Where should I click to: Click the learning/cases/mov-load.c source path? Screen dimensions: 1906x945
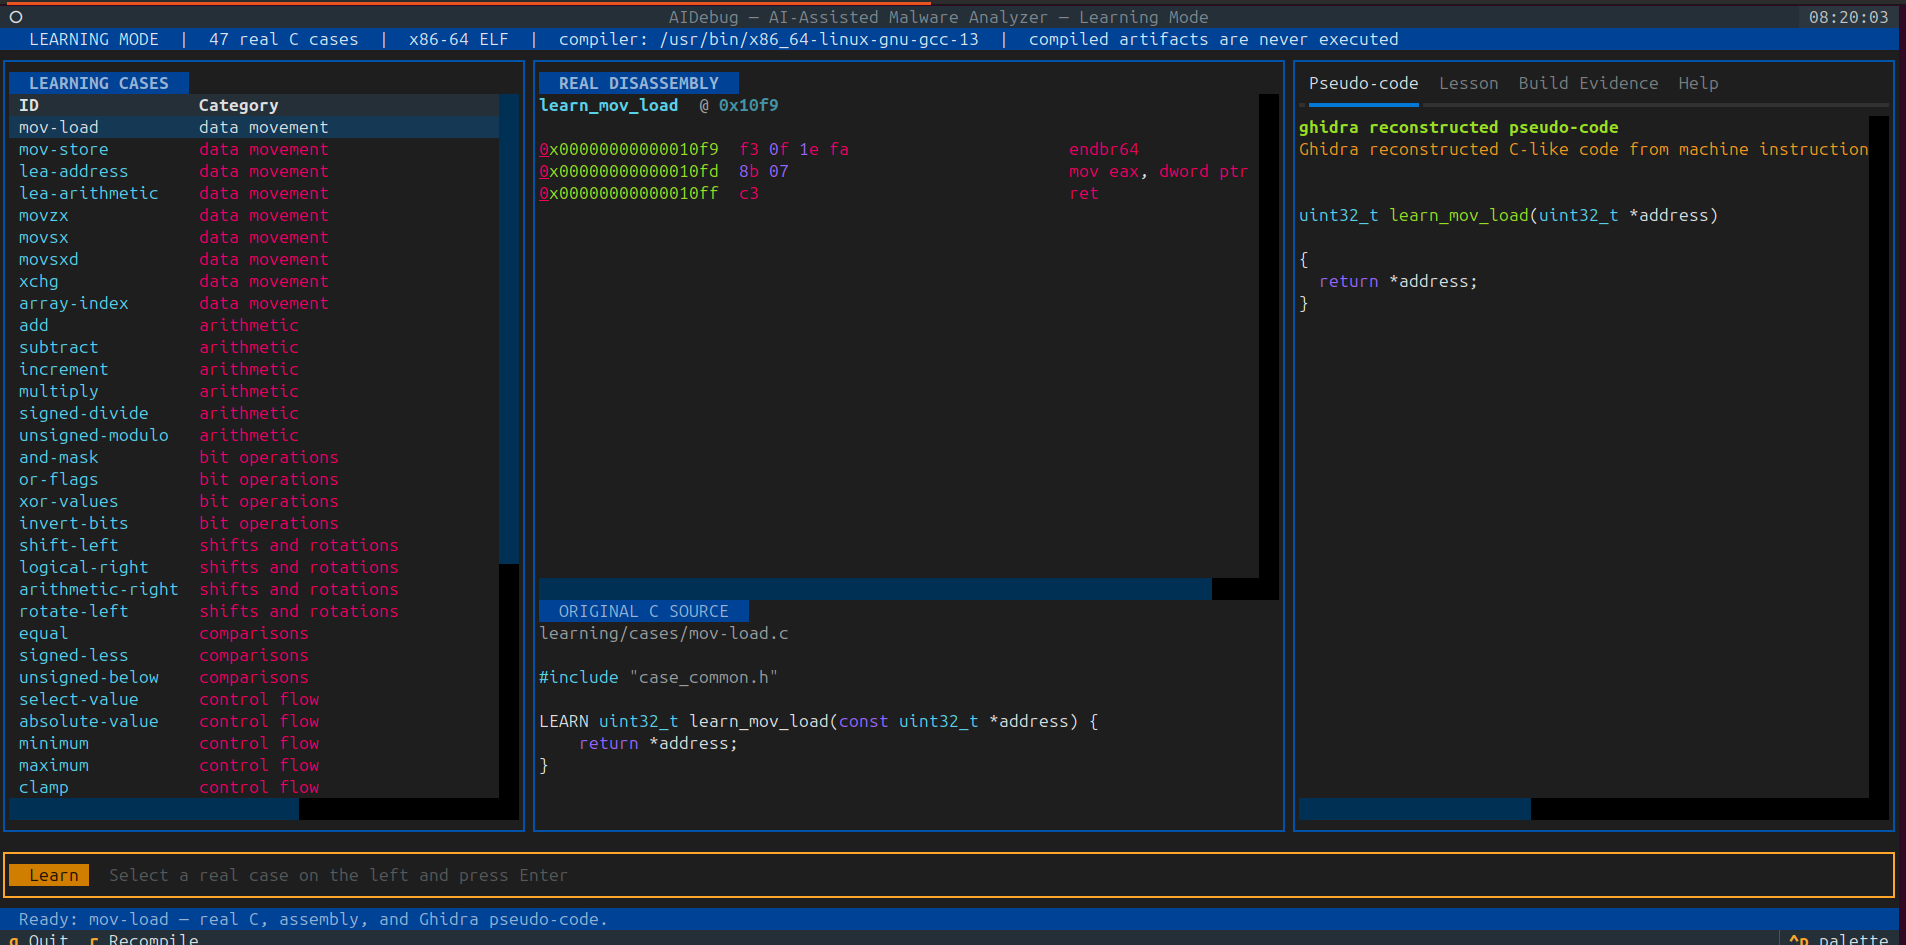(x=664, y=633)
